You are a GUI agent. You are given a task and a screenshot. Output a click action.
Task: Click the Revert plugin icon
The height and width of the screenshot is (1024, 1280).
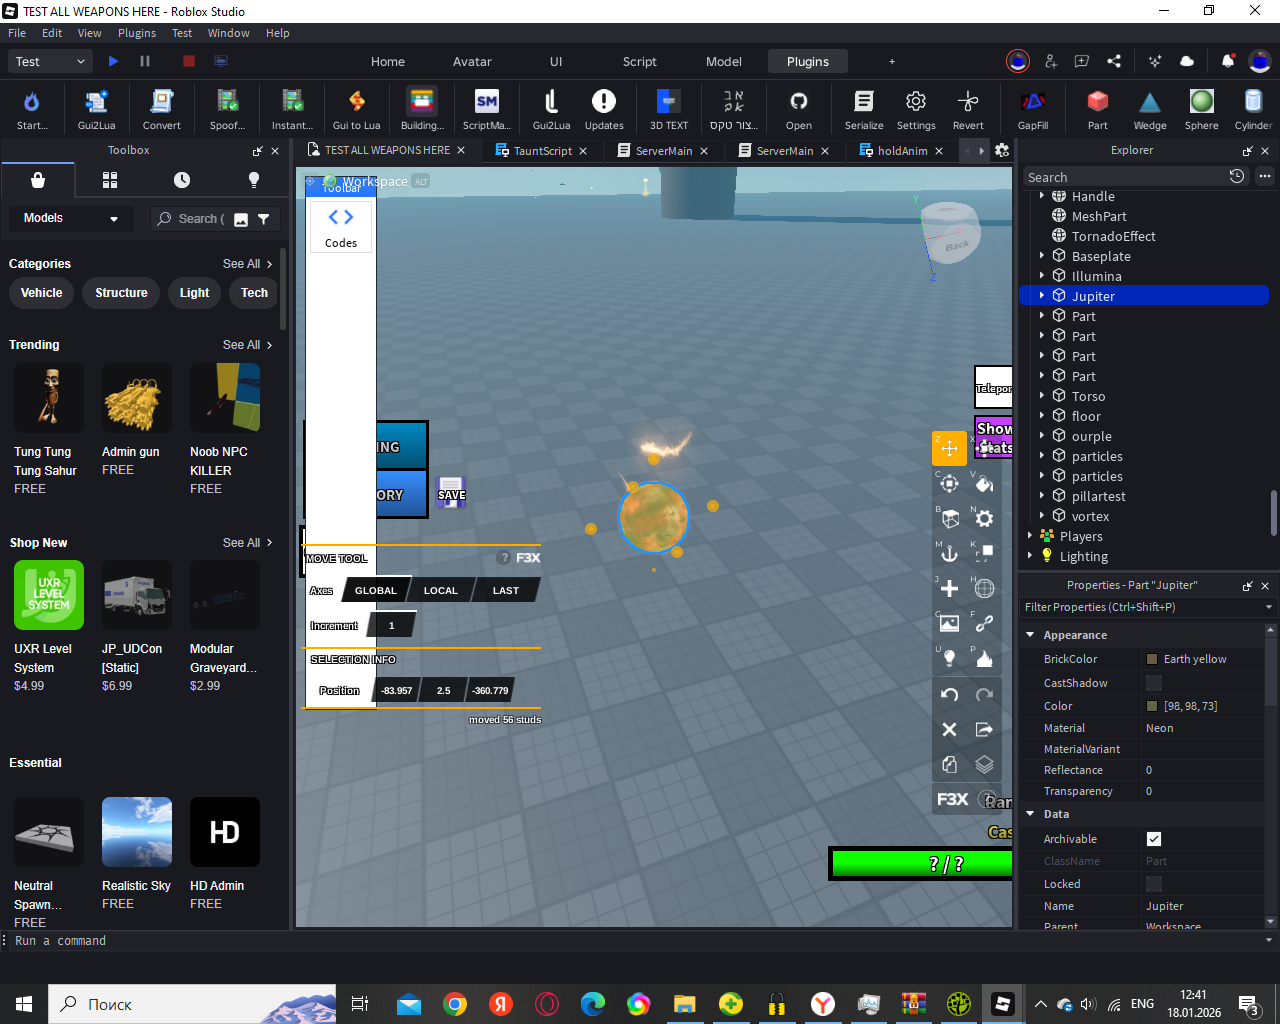(968, 109)
